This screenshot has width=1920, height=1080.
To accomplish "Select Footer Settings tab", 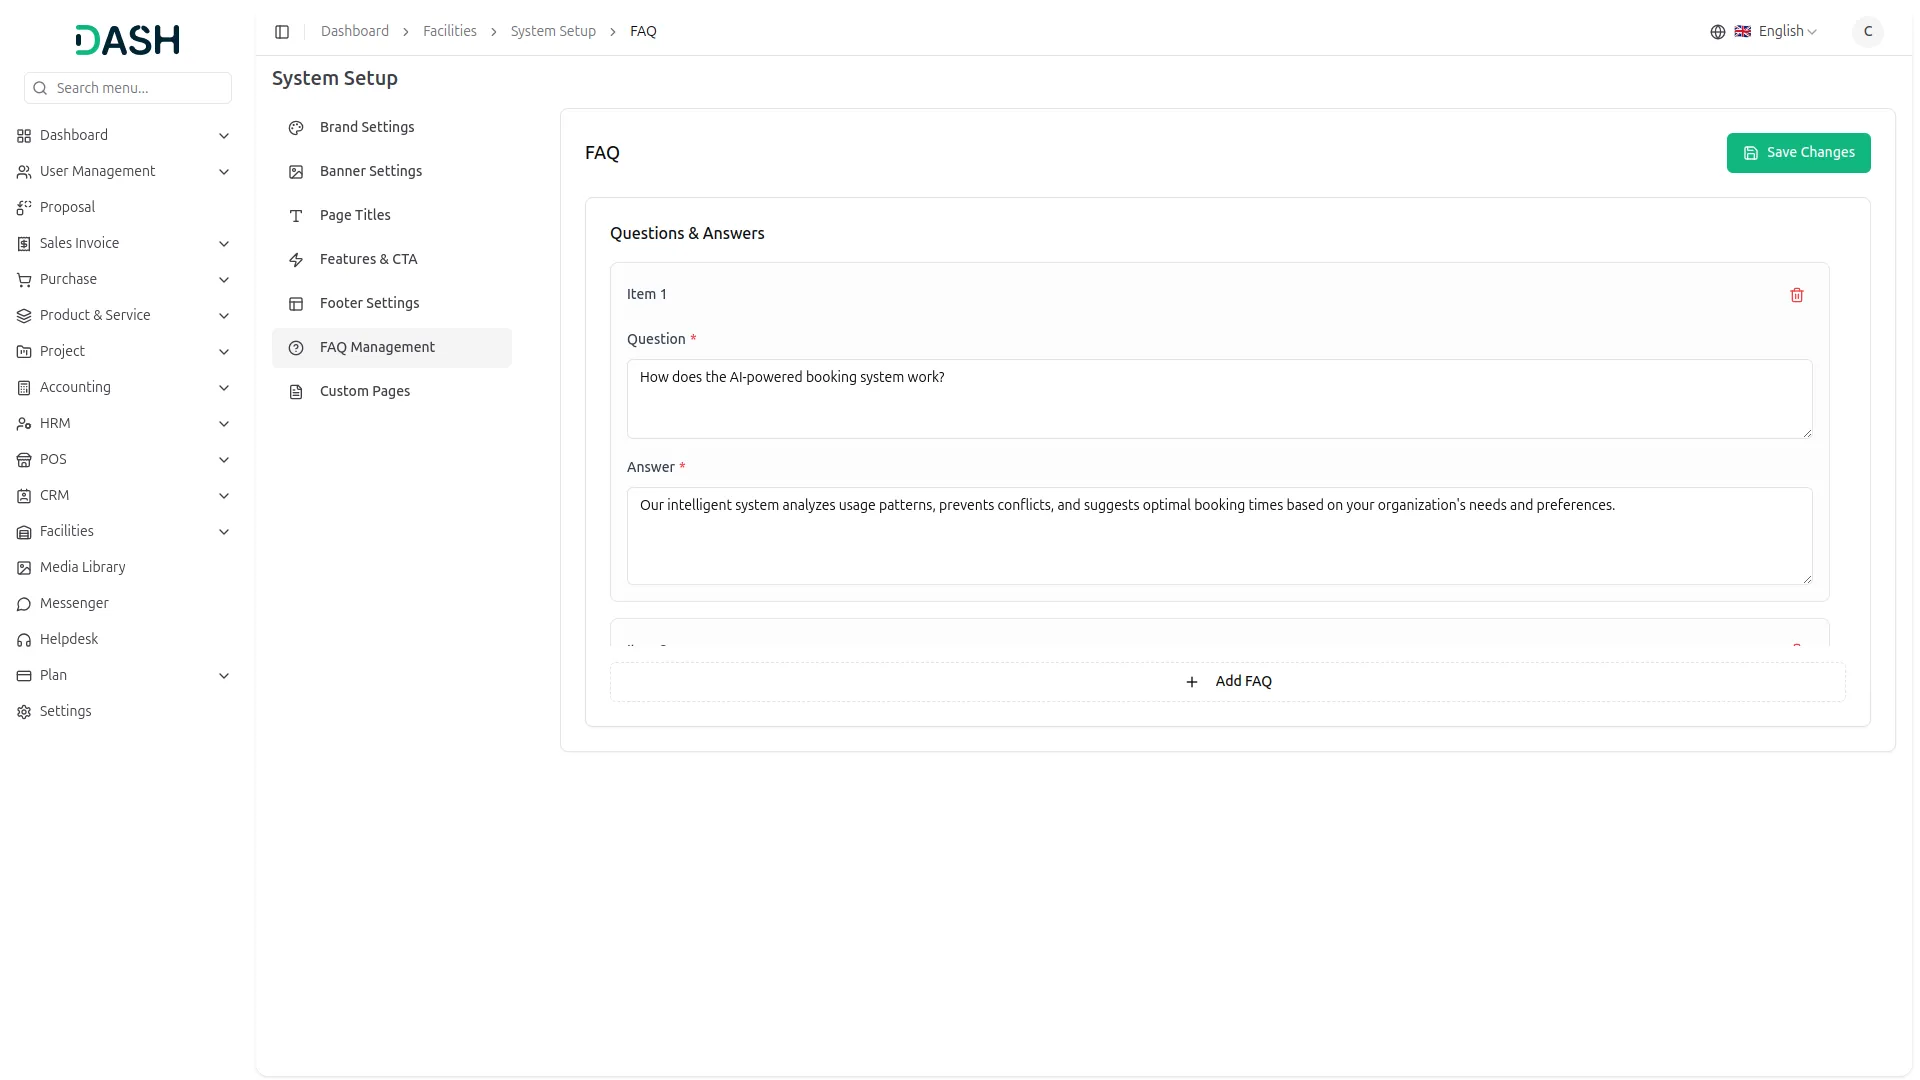I will point(369,303).
